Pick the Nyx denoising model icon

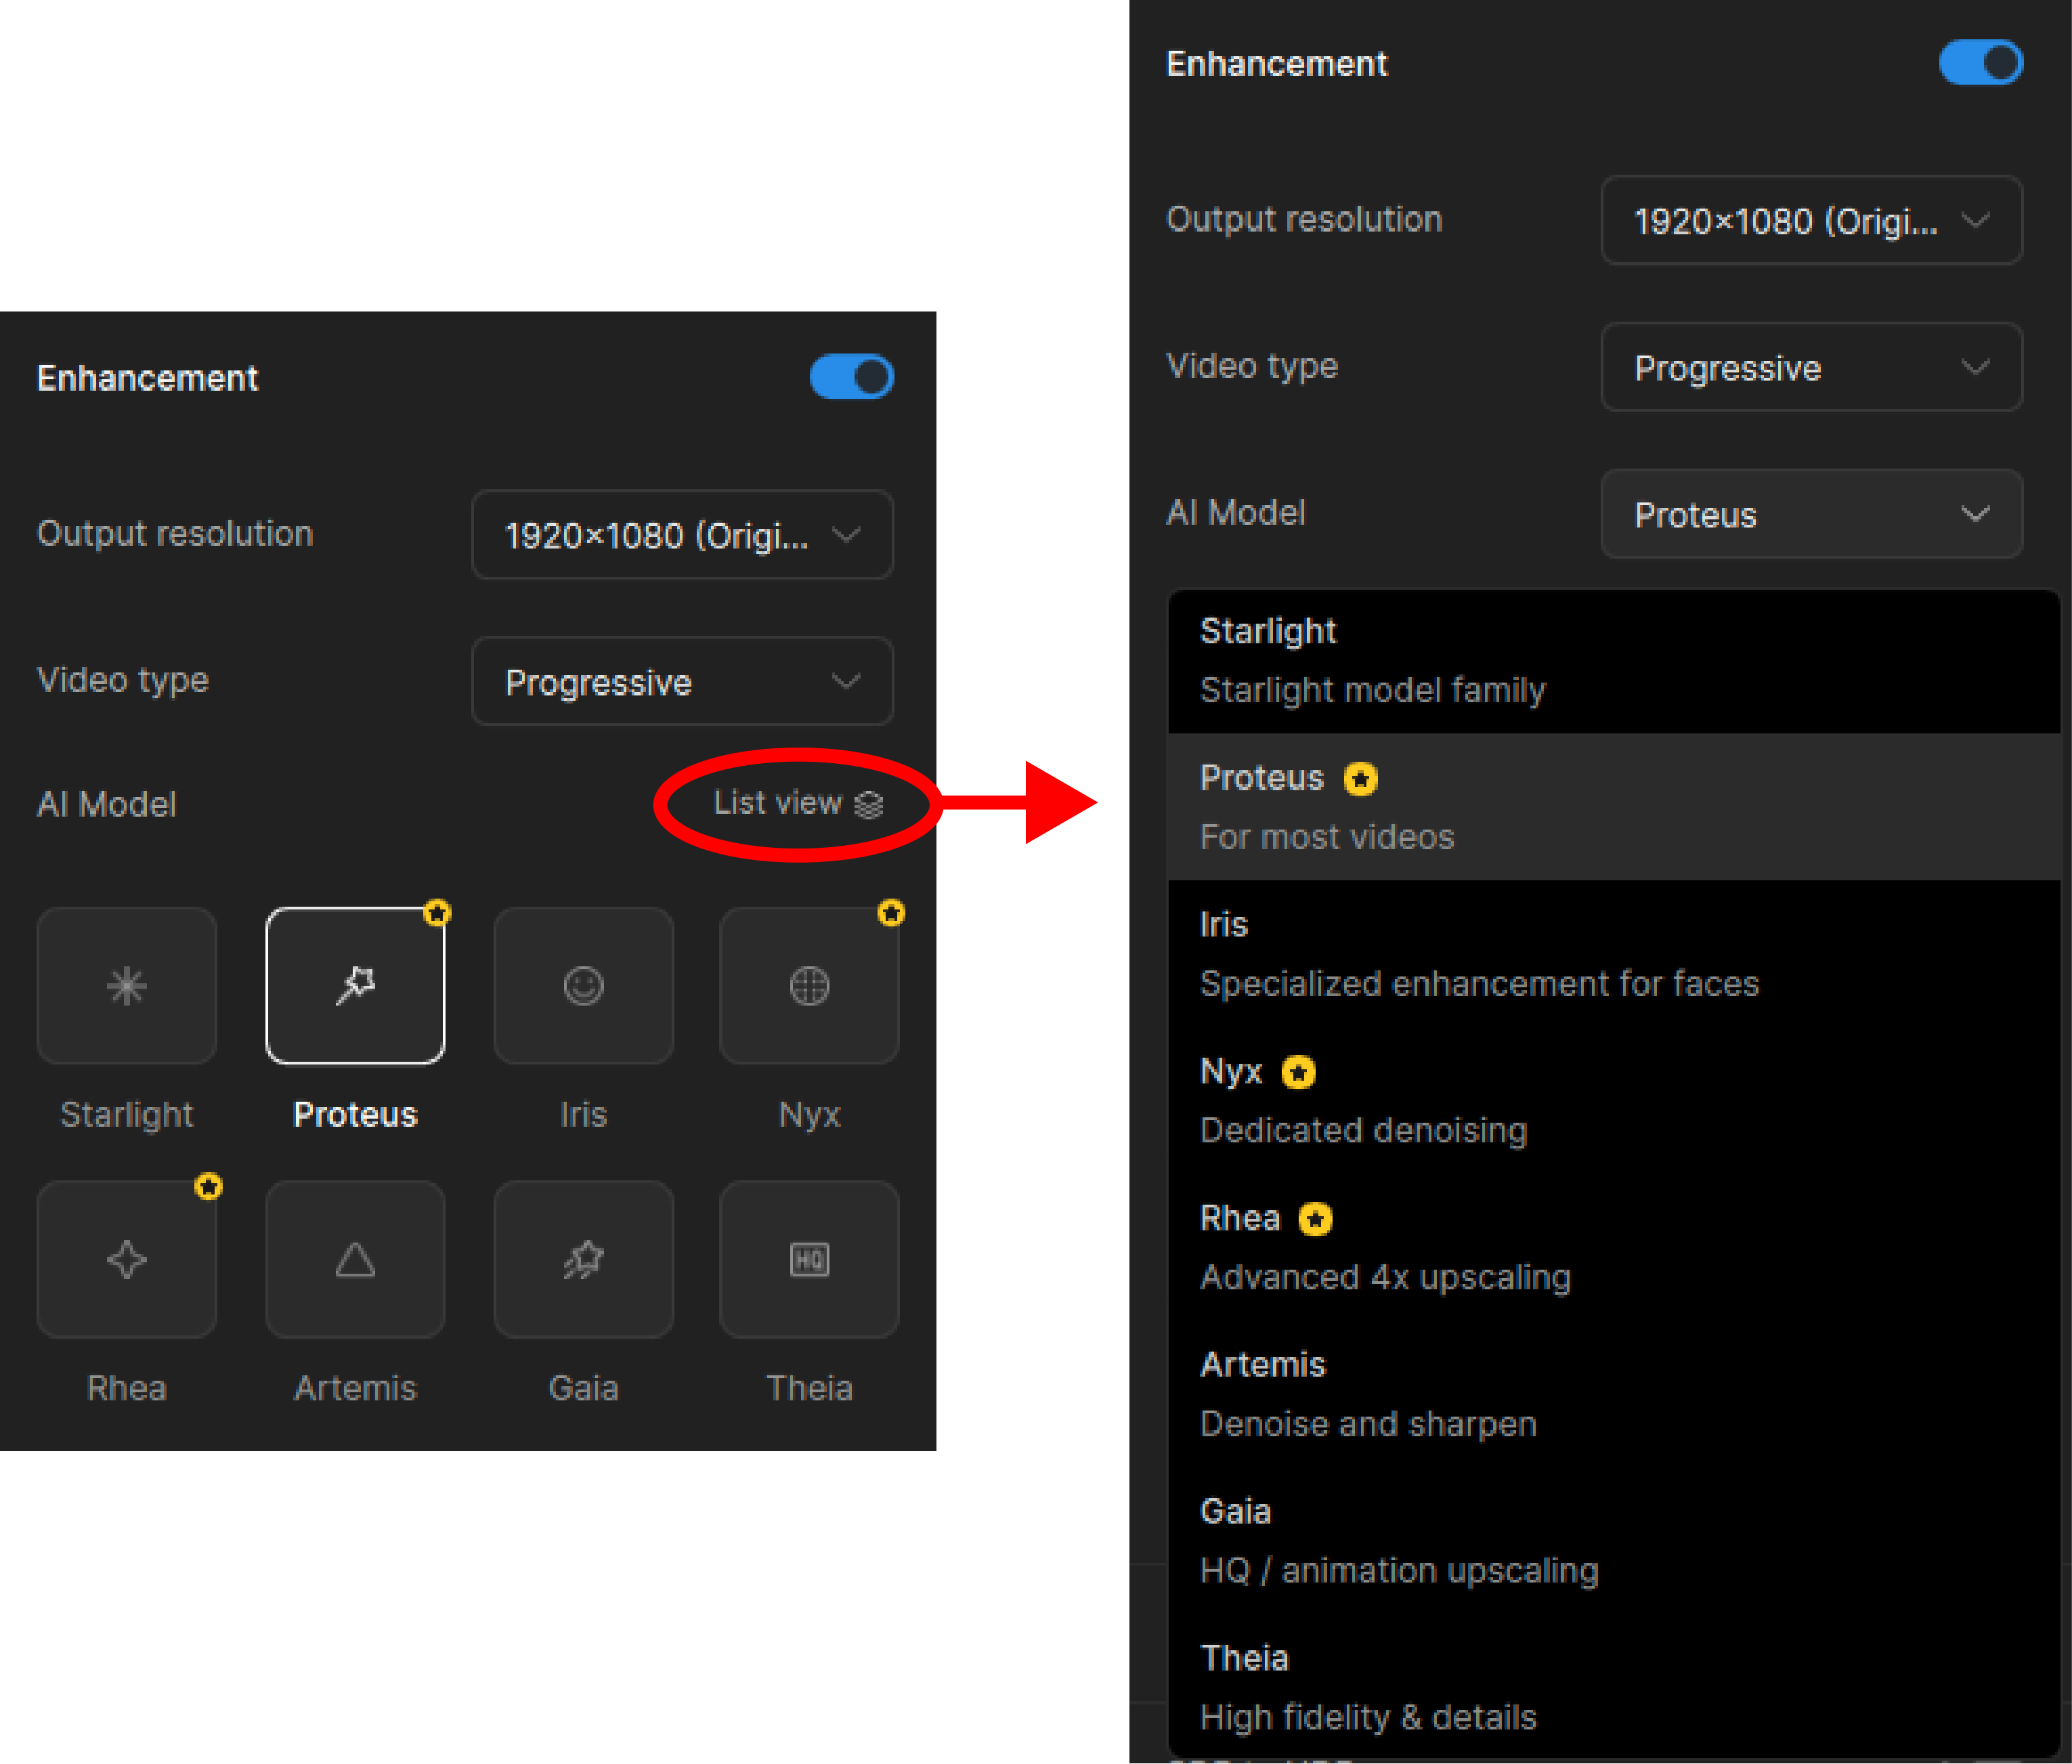point(809,986)
